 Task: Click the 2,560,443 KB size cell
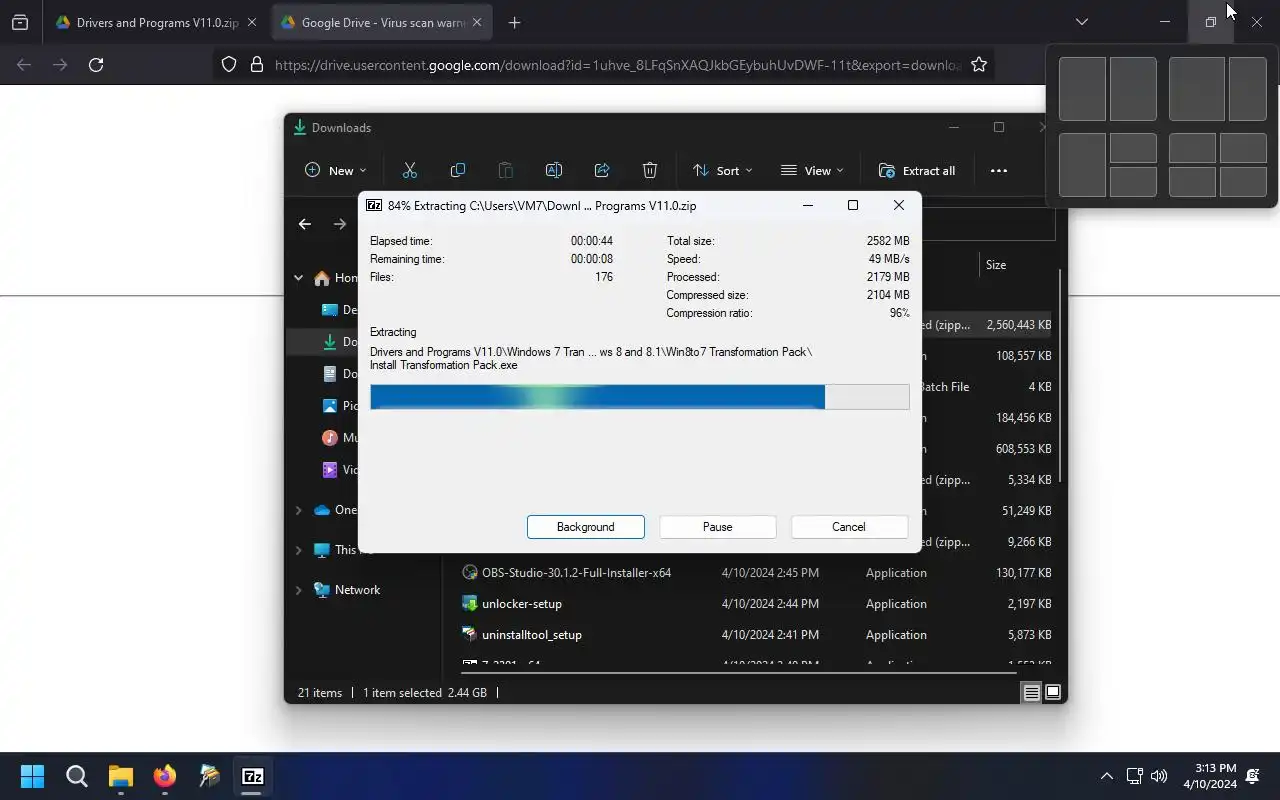(x=1018, y=325)
